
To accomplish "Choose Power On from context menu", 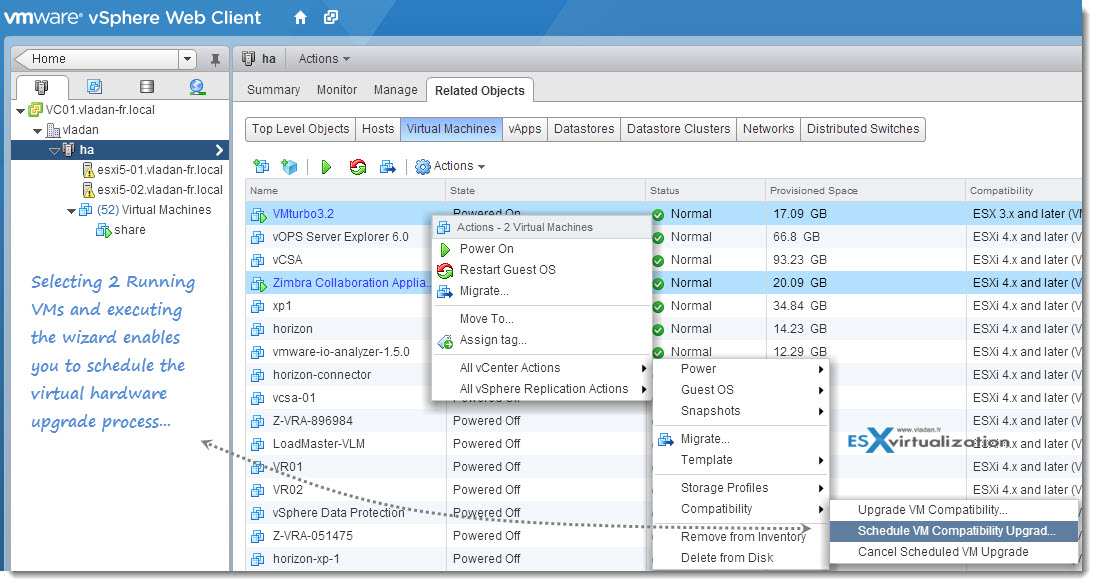I will pyautogui.click(x=542, y=249).
